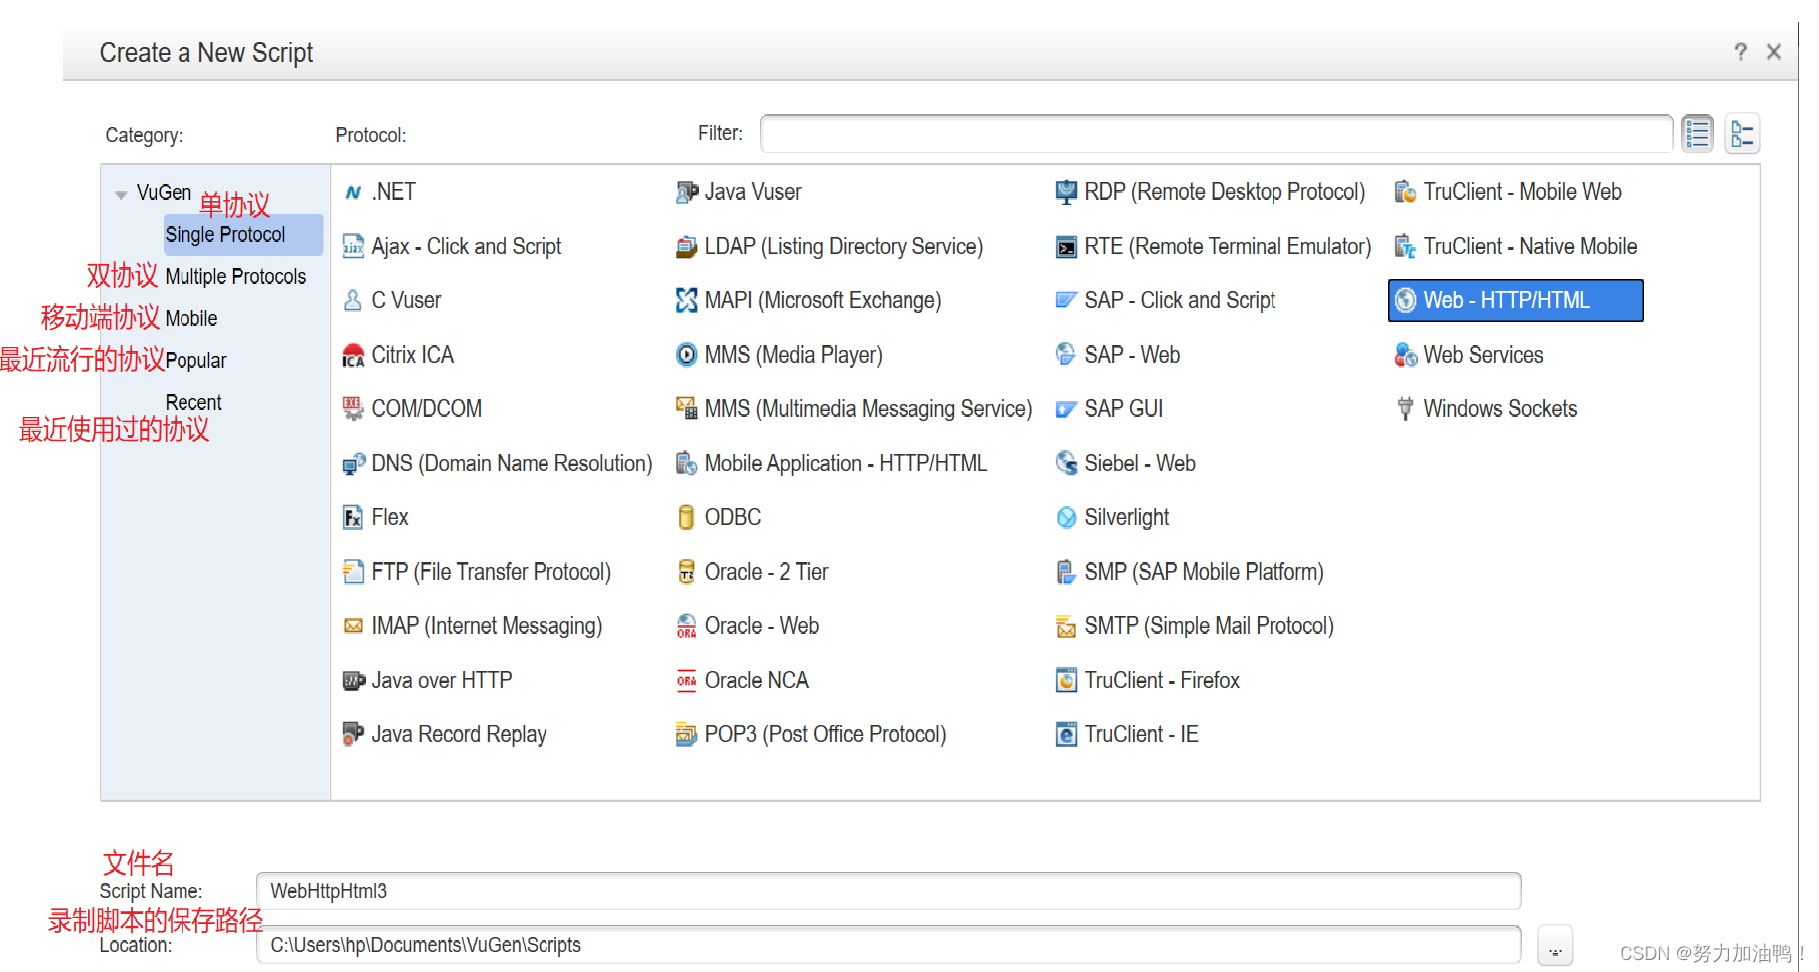This screenshot has height=972, width=1819.
Task: Pick the MMS (Media Player) icon
Action: (686, 355)
